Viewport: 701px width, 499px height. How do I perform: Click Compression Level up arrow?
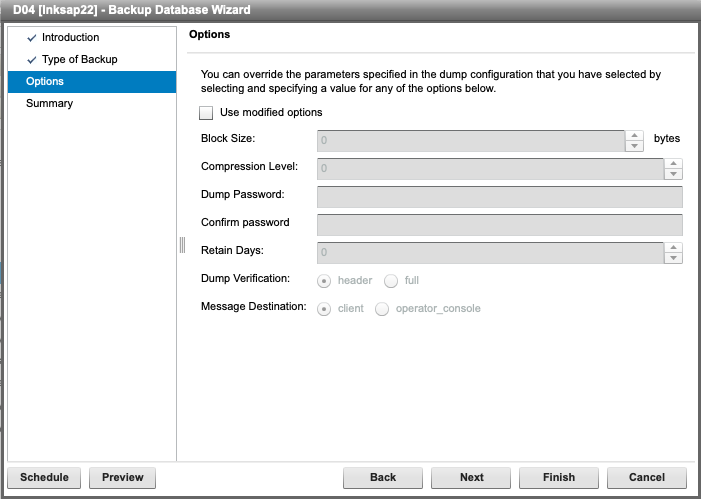[x=674, y=162]
